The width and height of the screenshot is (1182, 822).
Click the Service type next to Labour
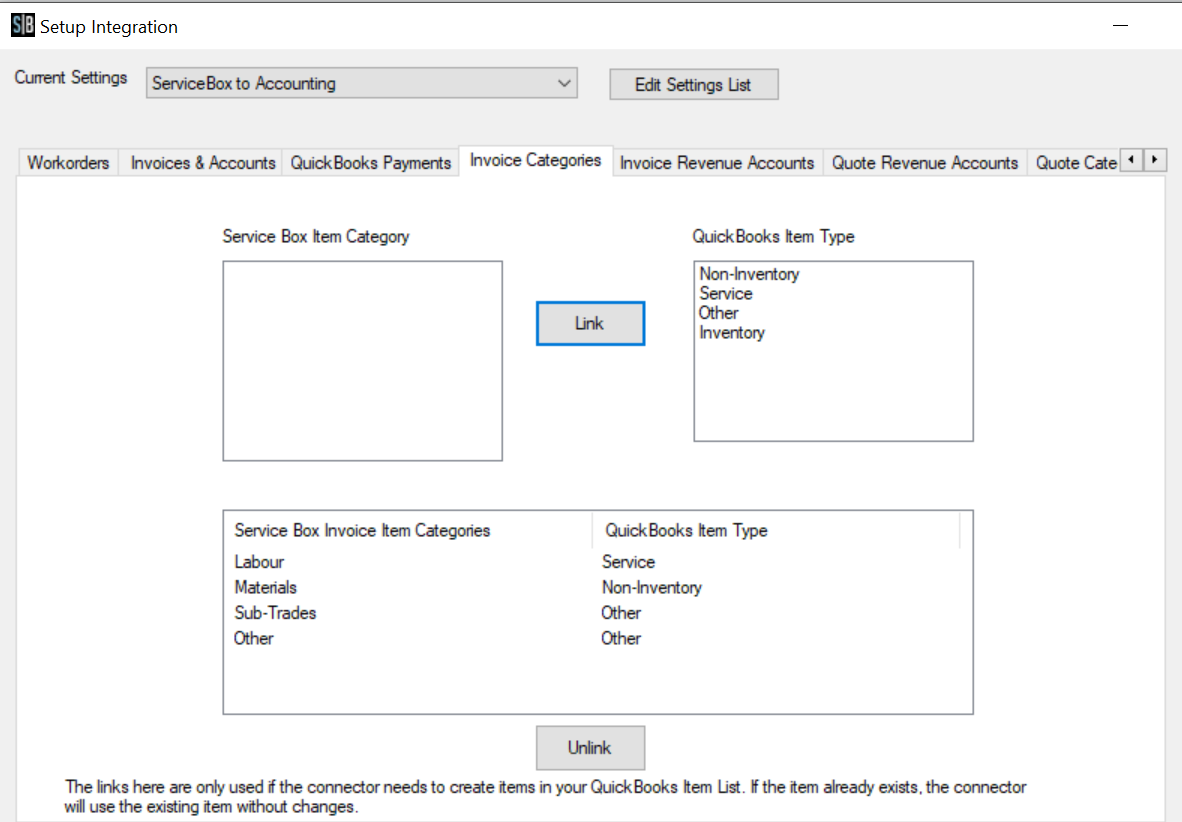pyautogui.click(x=628, y=562)
